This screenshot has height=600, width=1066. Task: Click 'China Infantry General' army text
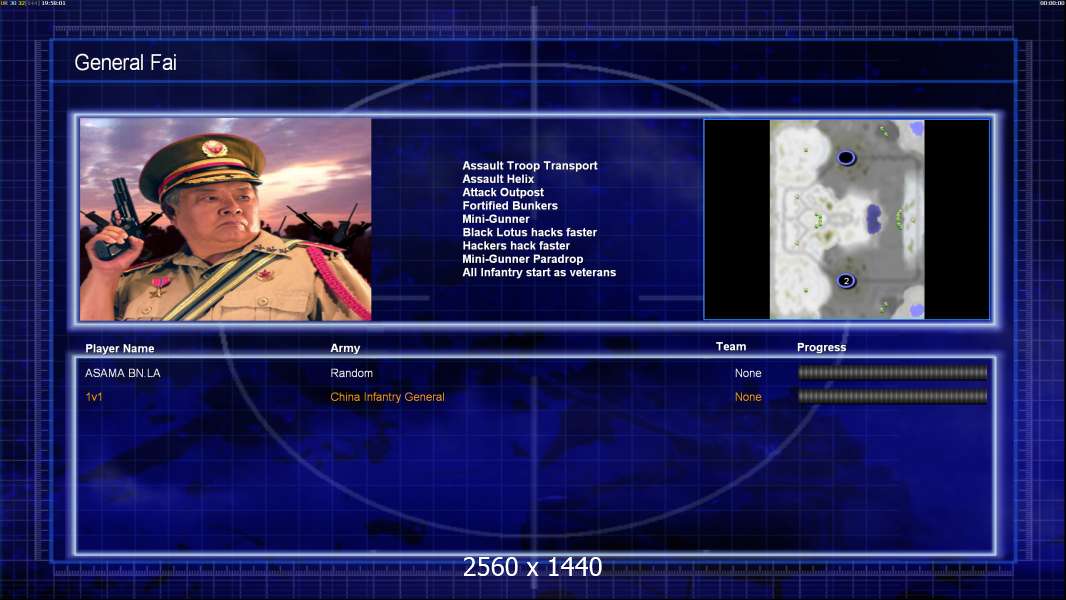[x=387, y=396]
